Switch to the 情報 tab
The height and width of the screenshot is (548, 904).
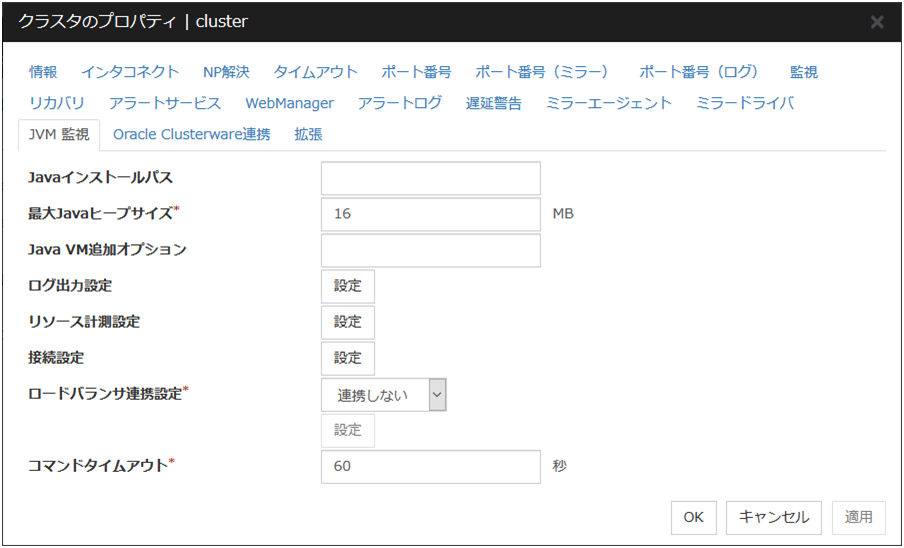(x=43, y=72)
